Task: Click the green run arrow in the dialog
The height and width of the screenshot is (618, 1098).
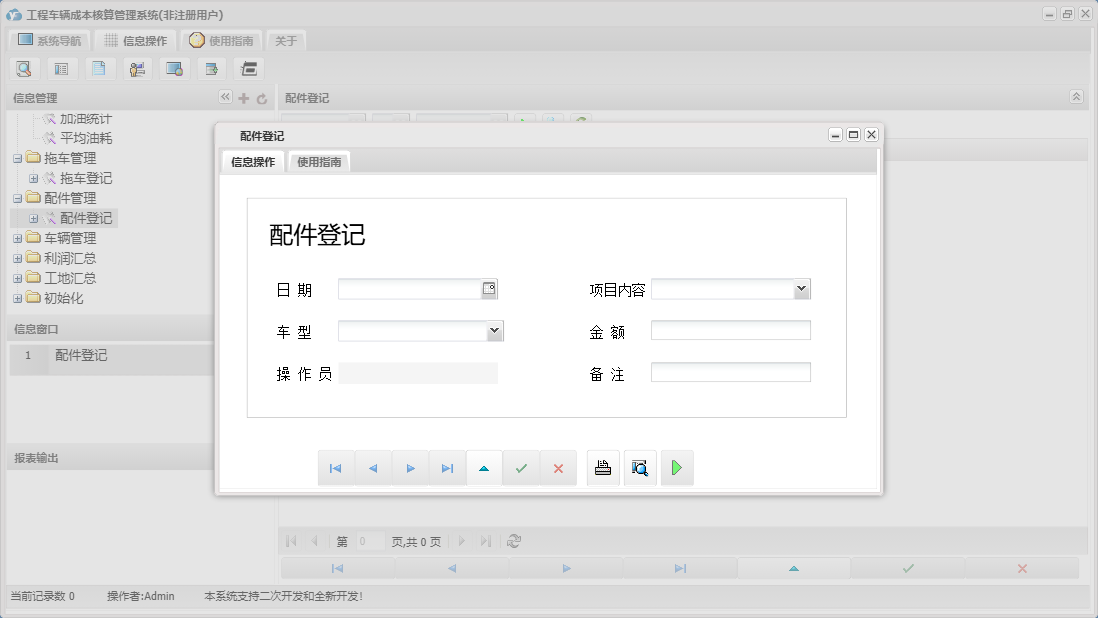Action: click(x=677, y=467)
